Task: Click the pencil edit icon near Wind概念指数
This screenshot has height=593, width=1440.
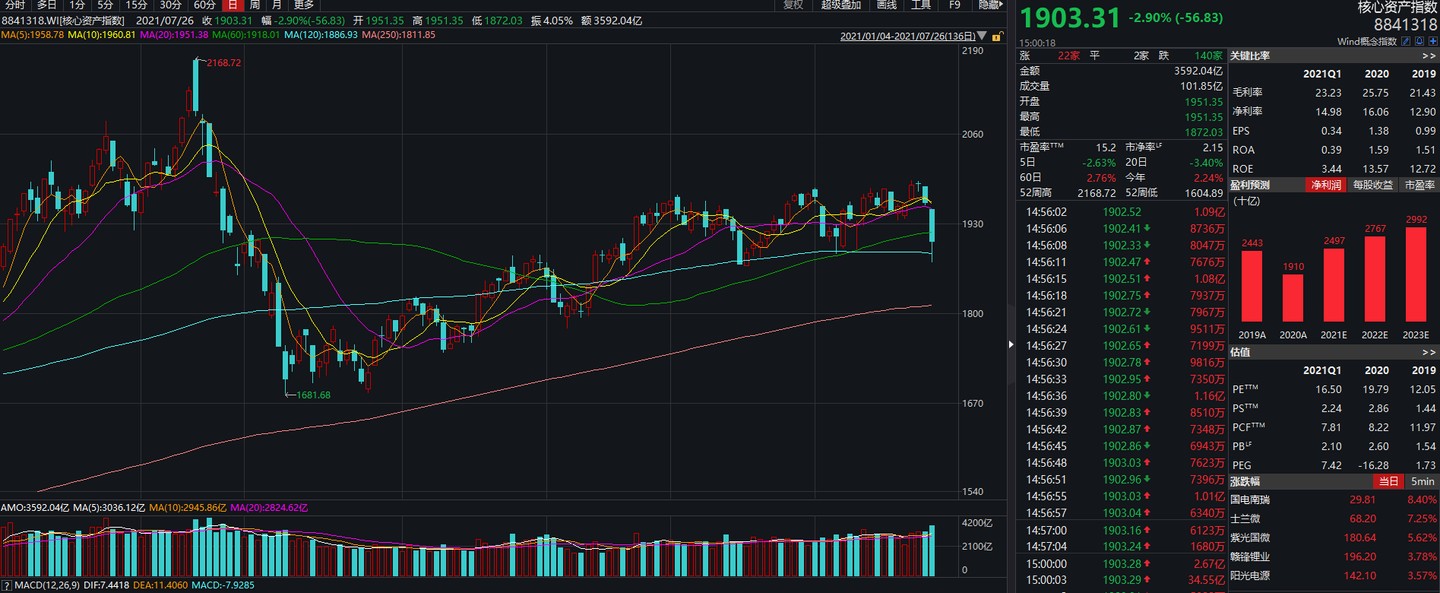Action: point(1405,41)
